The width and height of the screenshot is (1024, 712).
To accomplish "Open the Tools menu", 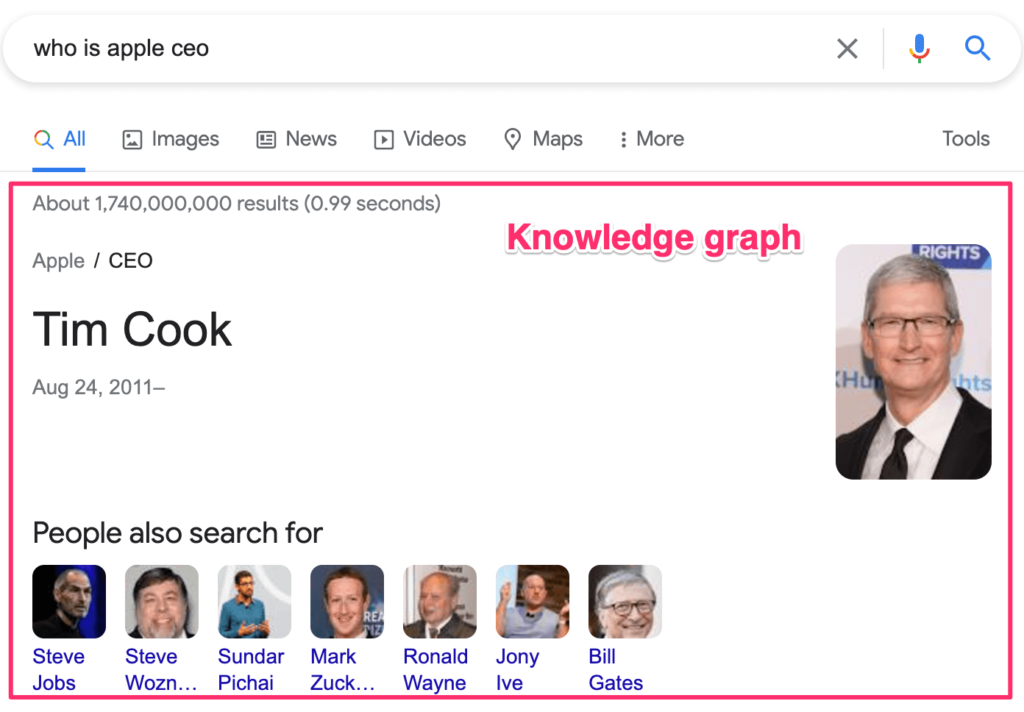I will pyautogui.click(x=965, y=139).
